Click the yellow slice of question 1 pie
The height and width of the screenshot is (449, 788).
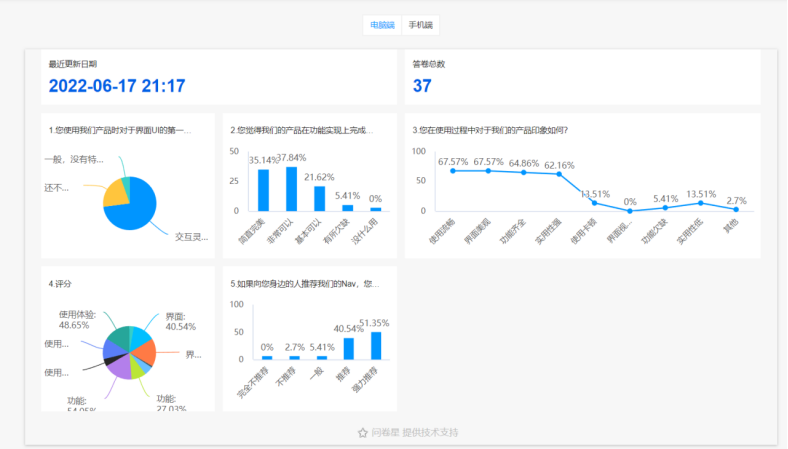coord(116,194)
